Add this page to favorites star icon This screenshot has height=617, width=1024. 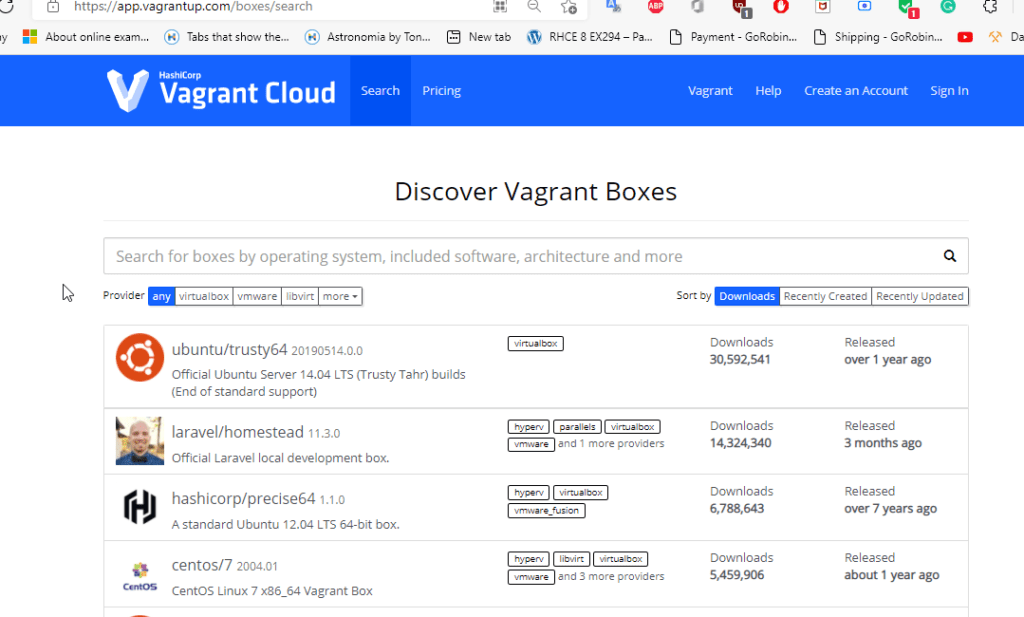[569, 7]
